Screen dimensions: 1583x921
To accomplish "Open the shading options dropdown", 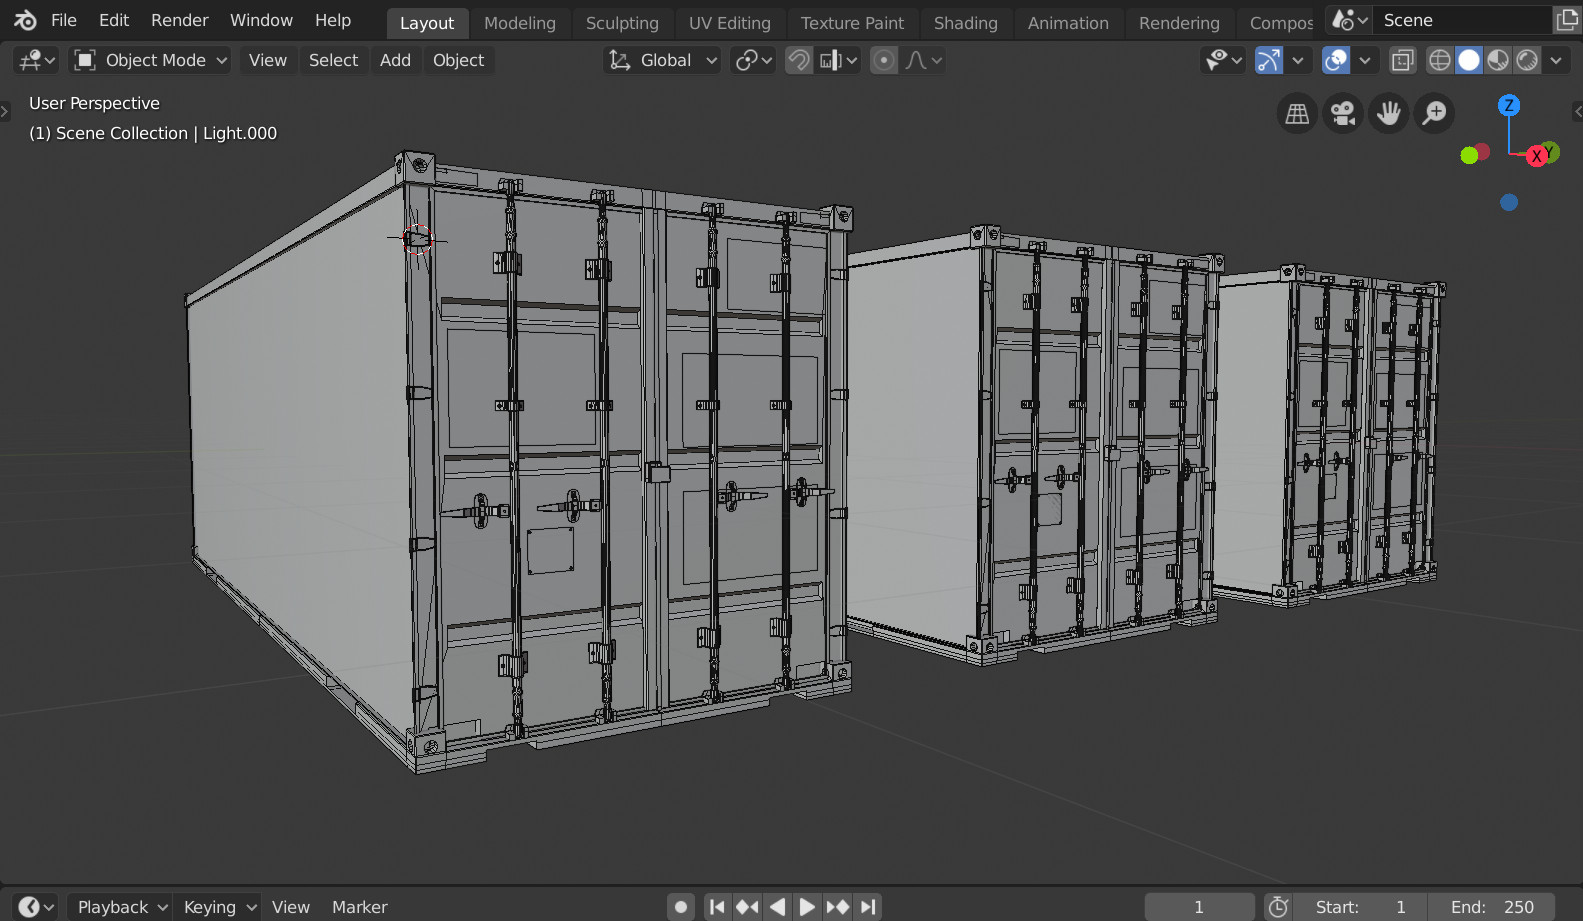I will tap(1556, 60).
